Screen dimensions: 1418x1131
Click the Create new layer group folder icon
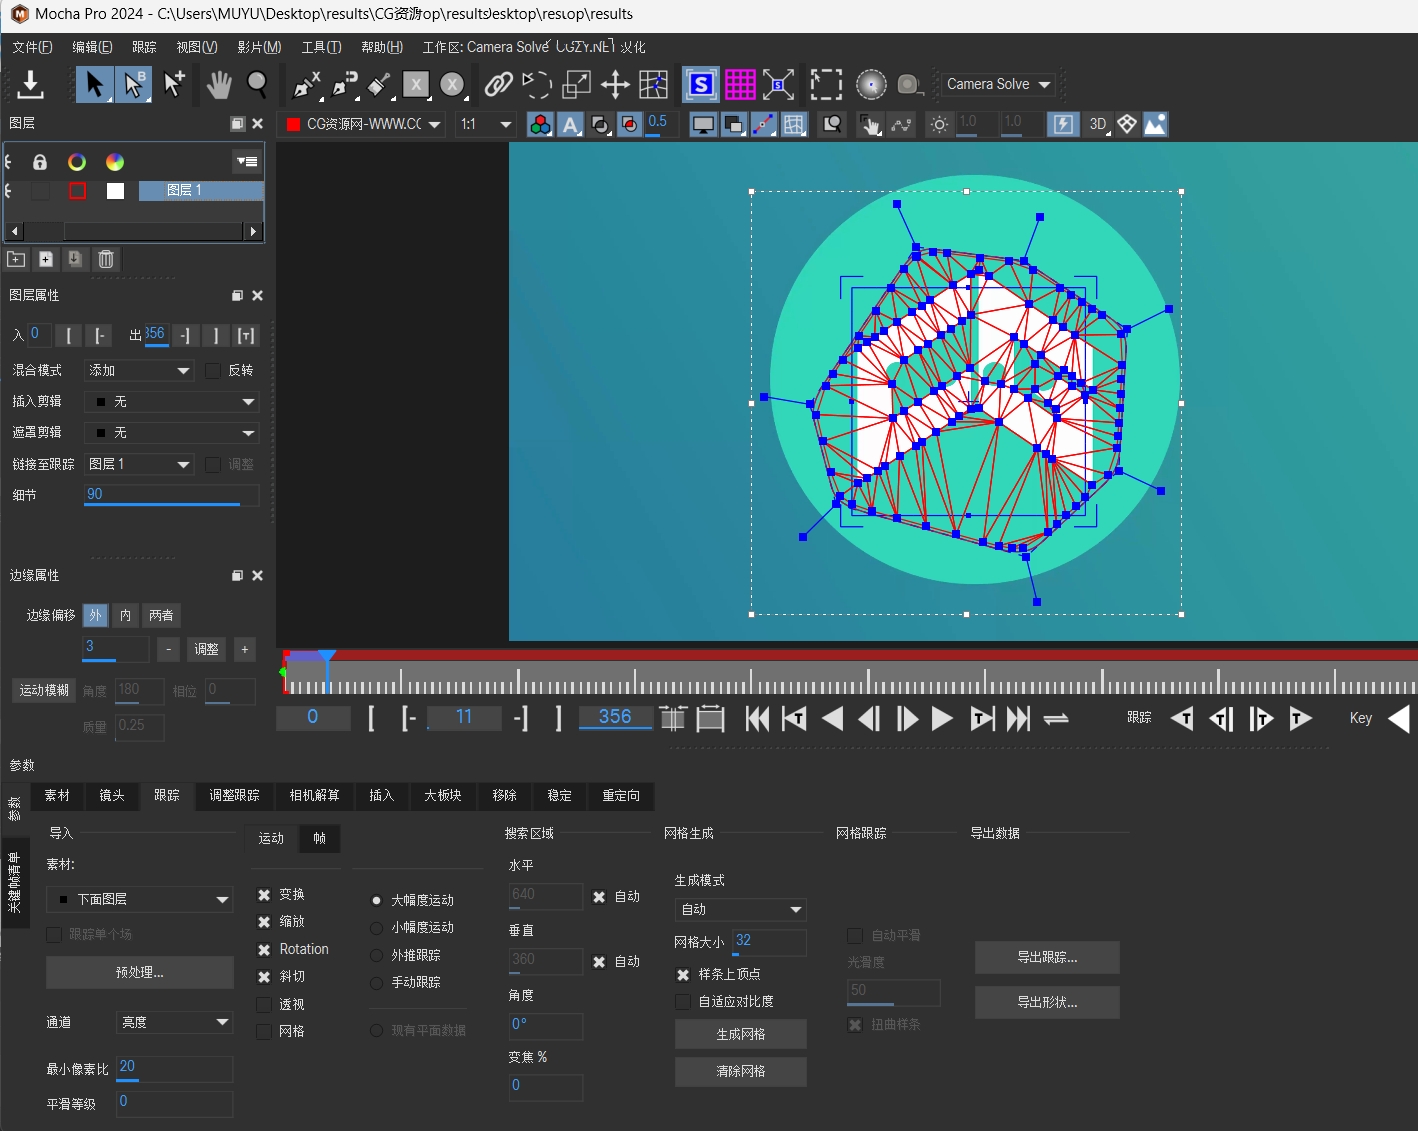click(16, 259)
